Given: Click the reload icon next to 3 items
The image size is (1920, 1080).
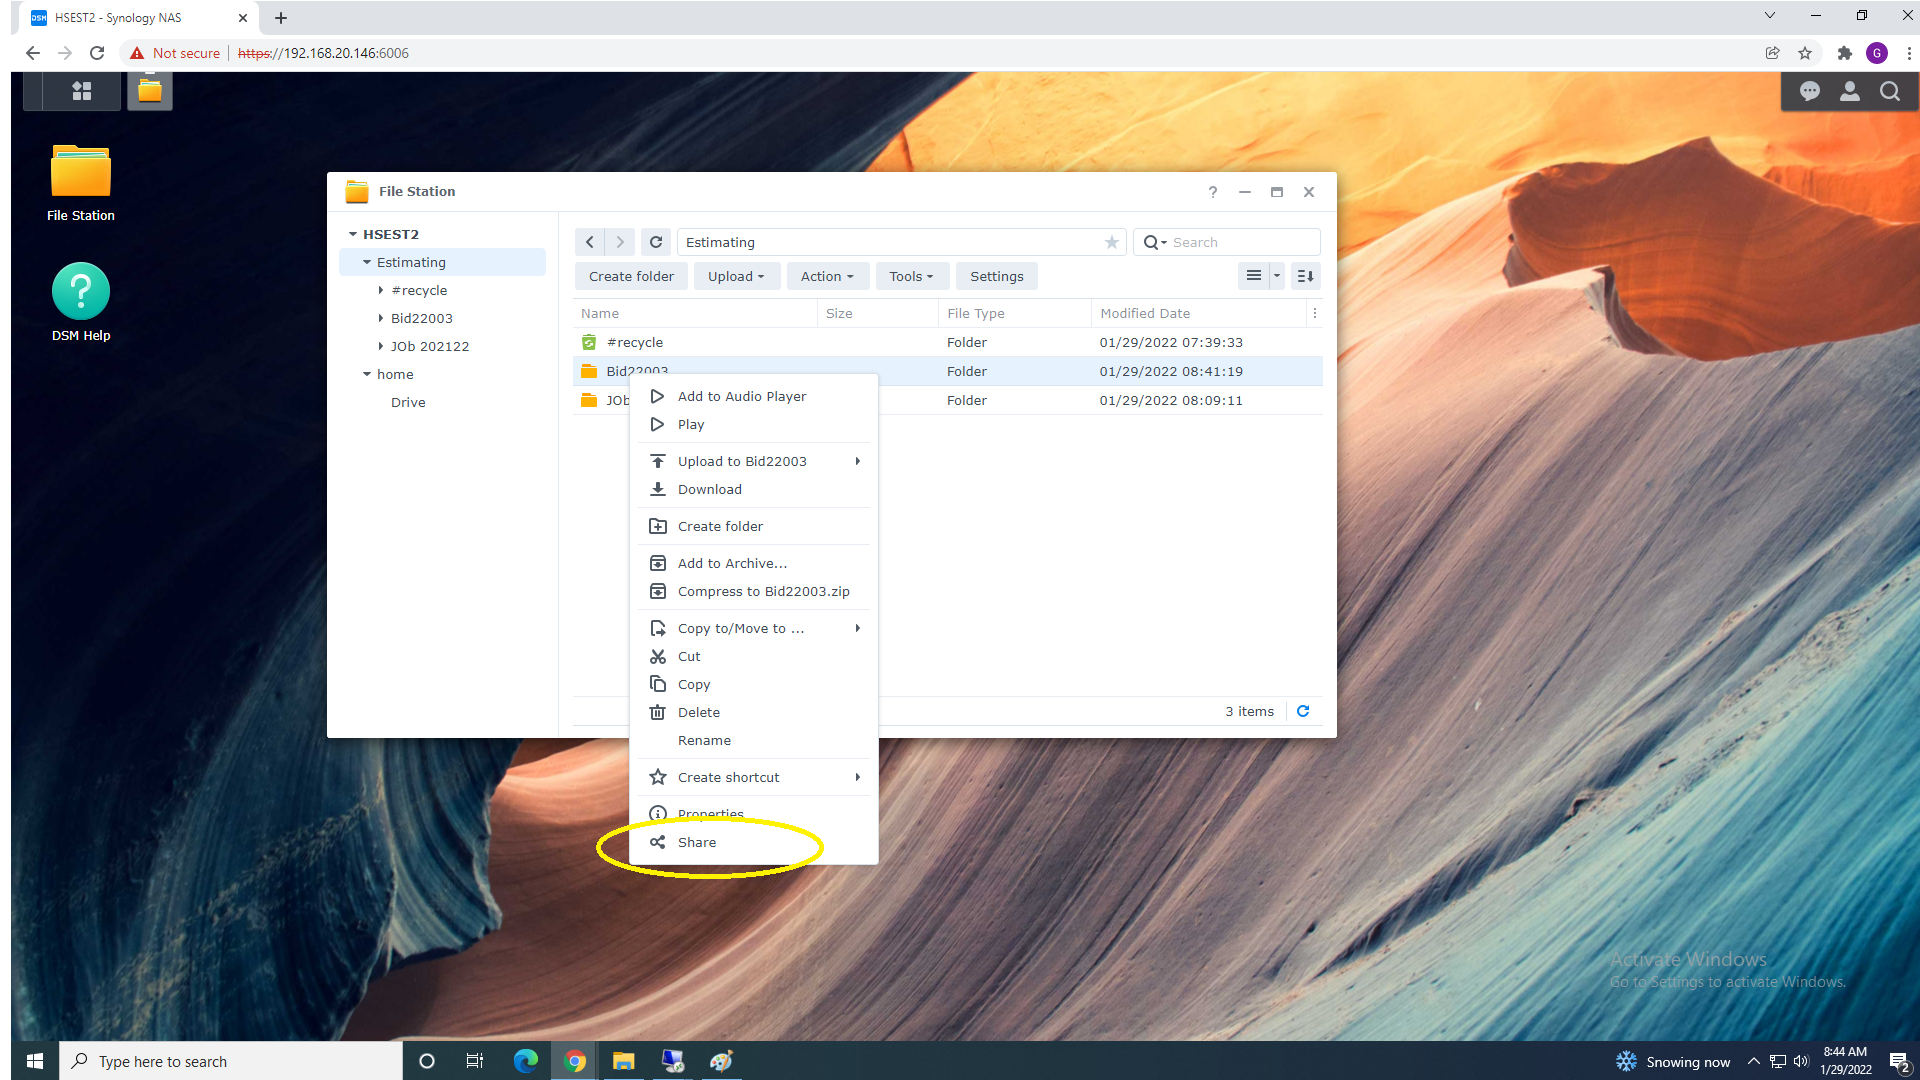Looking at the screenshot, I should pyautogui.click(x=1303, y=711).
